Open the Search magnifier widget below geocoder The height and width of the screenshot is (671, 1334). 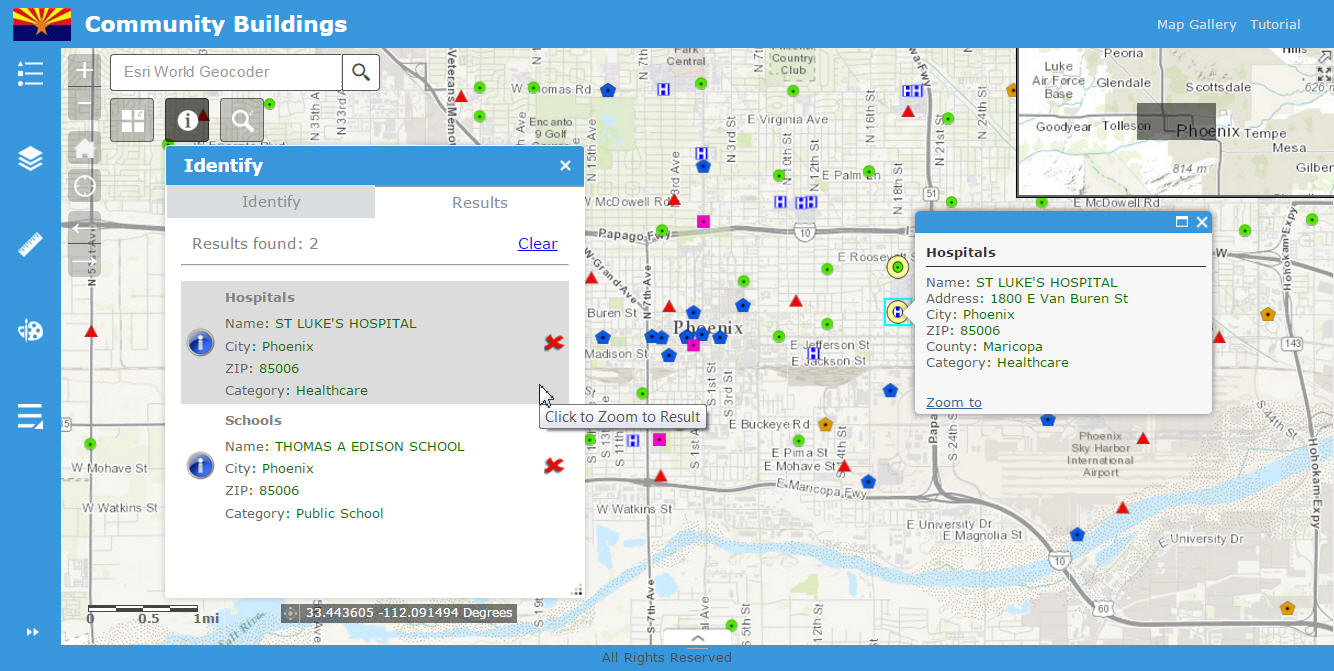[x=242, y=120]
